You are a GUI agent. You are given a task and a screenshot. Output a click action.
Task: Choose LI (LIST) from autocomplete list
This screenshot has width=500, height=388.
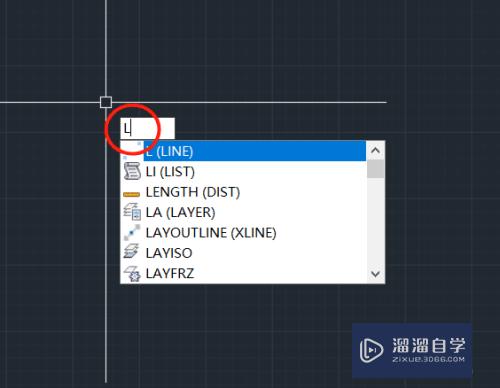point(243,171)
